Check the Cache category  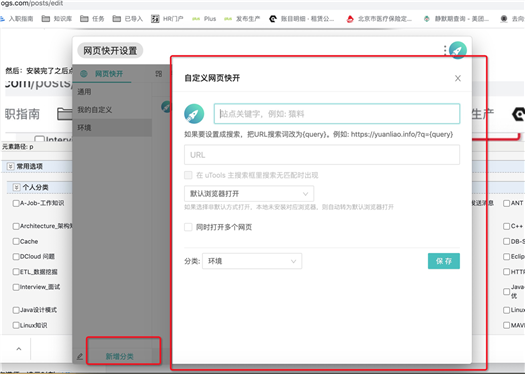click(x=16, y=241)
